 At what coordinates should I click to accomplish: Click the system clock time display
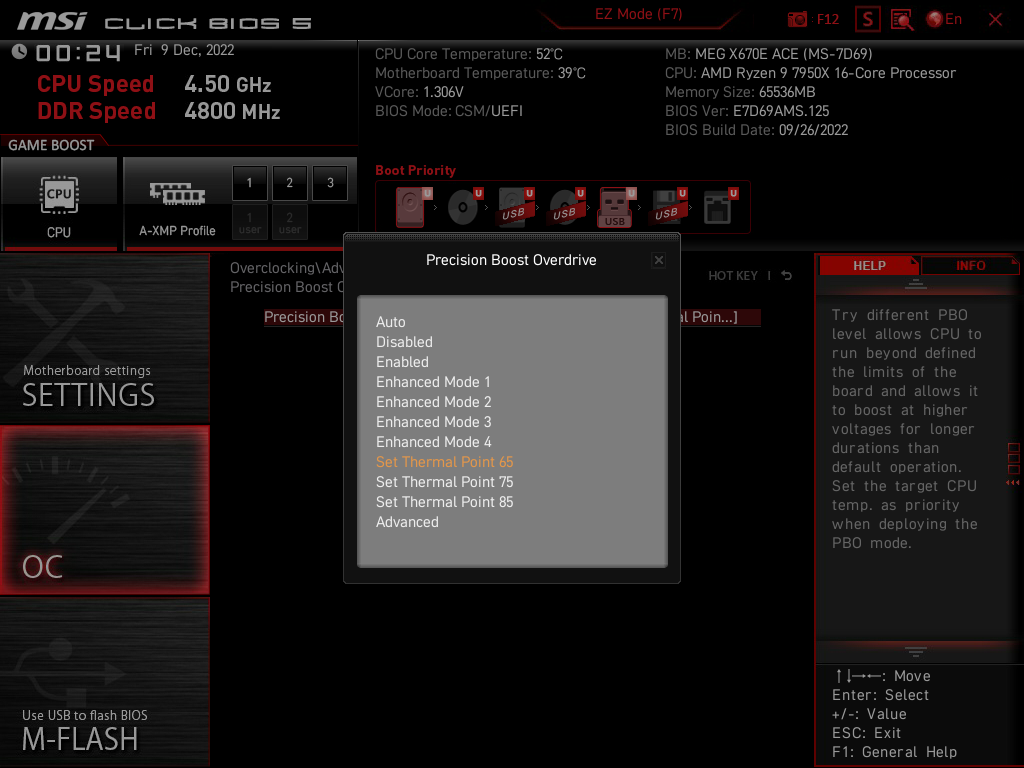click(78, 52)
